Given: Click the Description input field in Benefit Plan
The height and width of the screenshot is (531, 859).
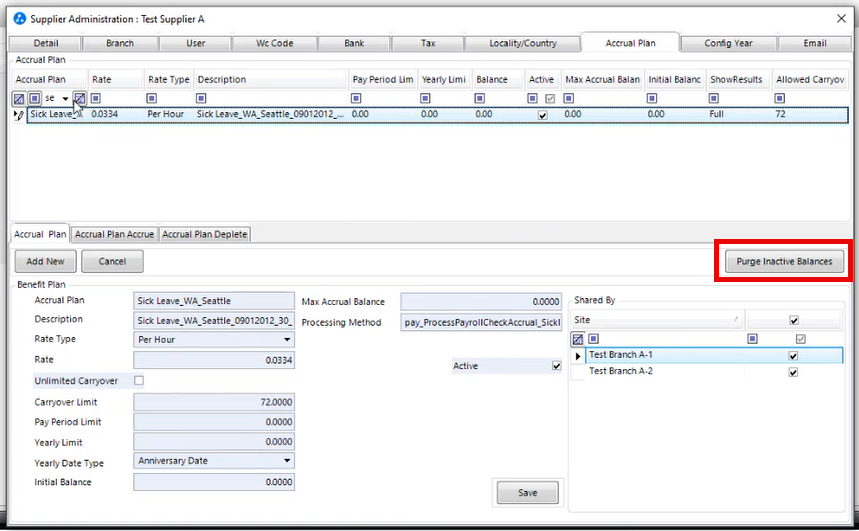Looking at the screenshot, I should pos(214,321).
